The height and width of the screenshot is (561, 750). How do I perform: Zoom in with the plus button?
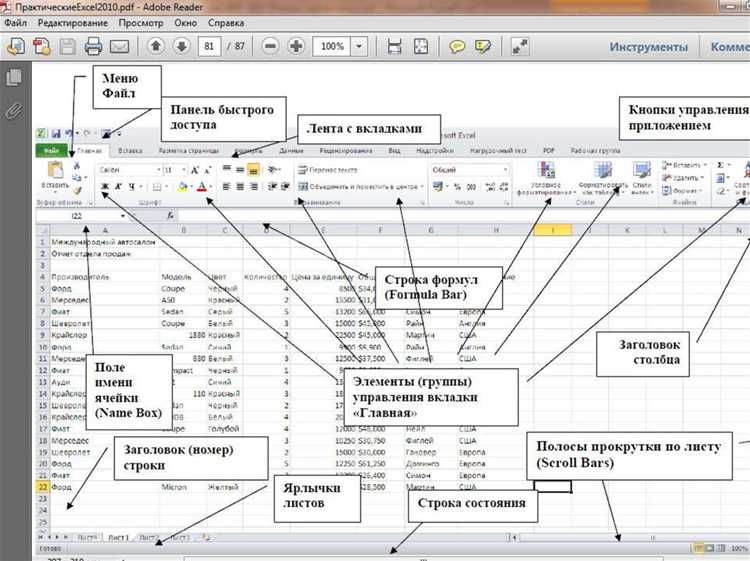pyautogui.click(x=297, y=46)
